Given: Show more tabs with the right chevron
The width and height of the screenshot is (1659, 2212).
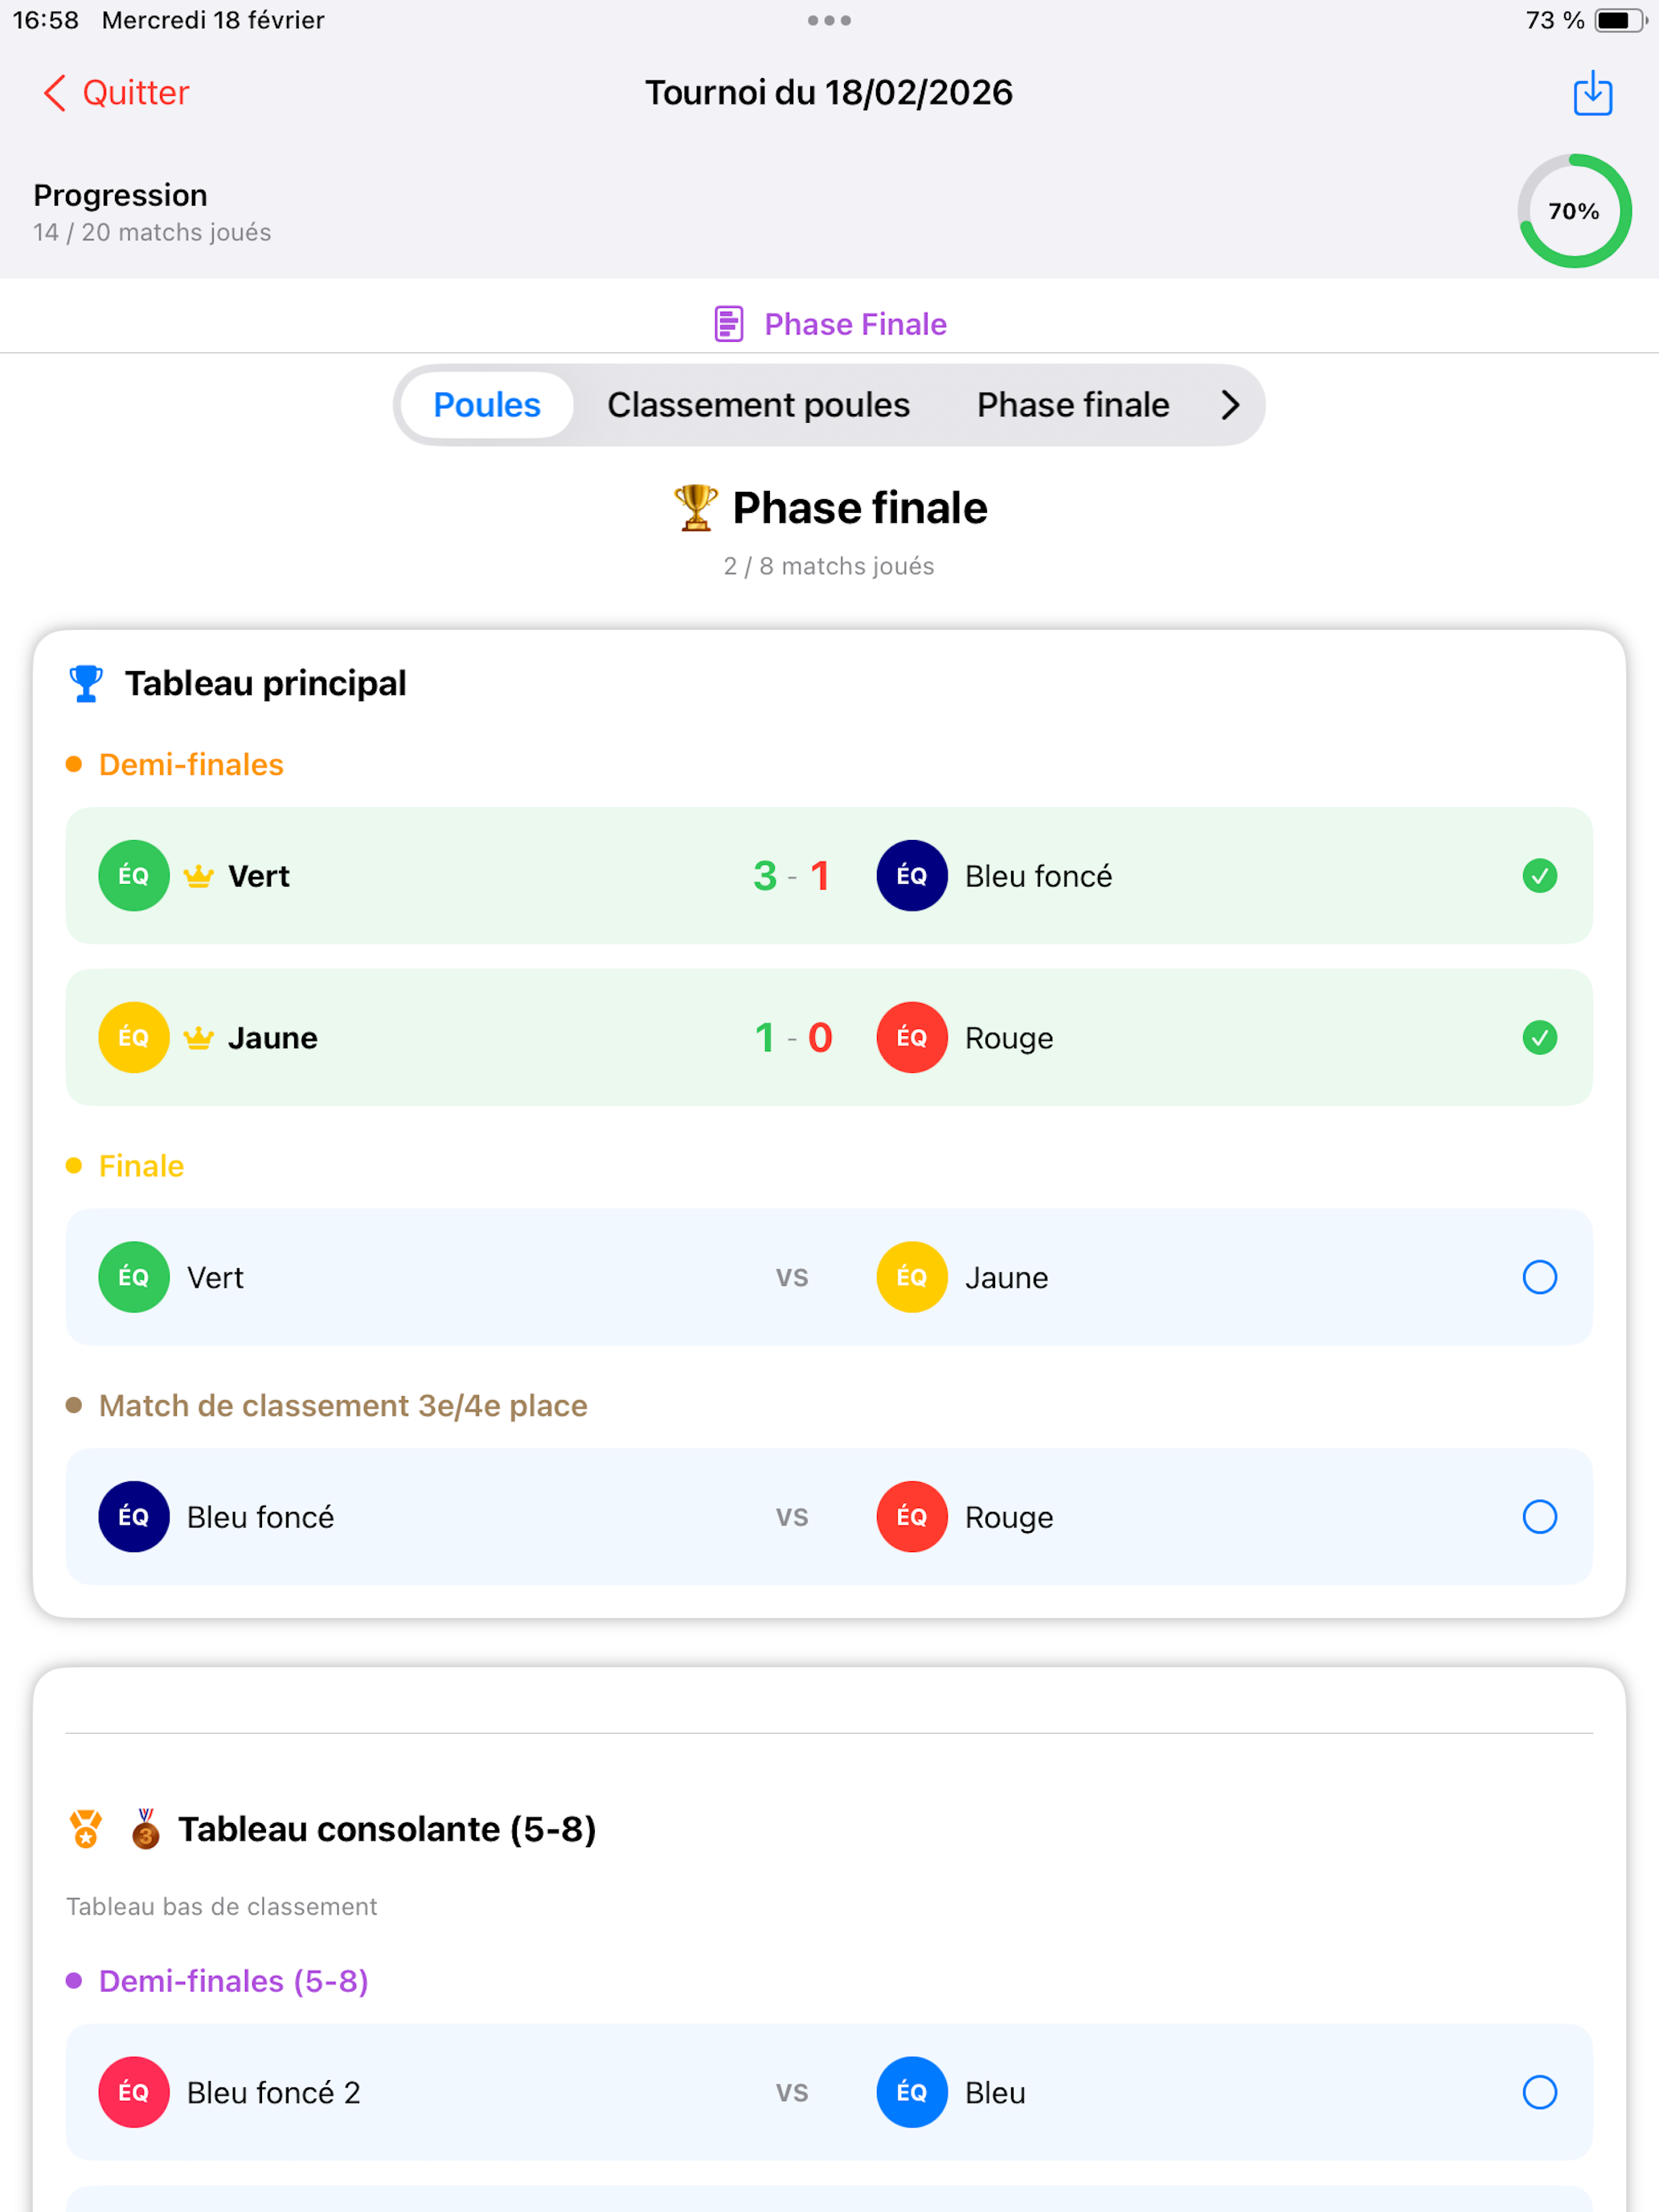Looking at the screenshot, I should (1231, 405).
